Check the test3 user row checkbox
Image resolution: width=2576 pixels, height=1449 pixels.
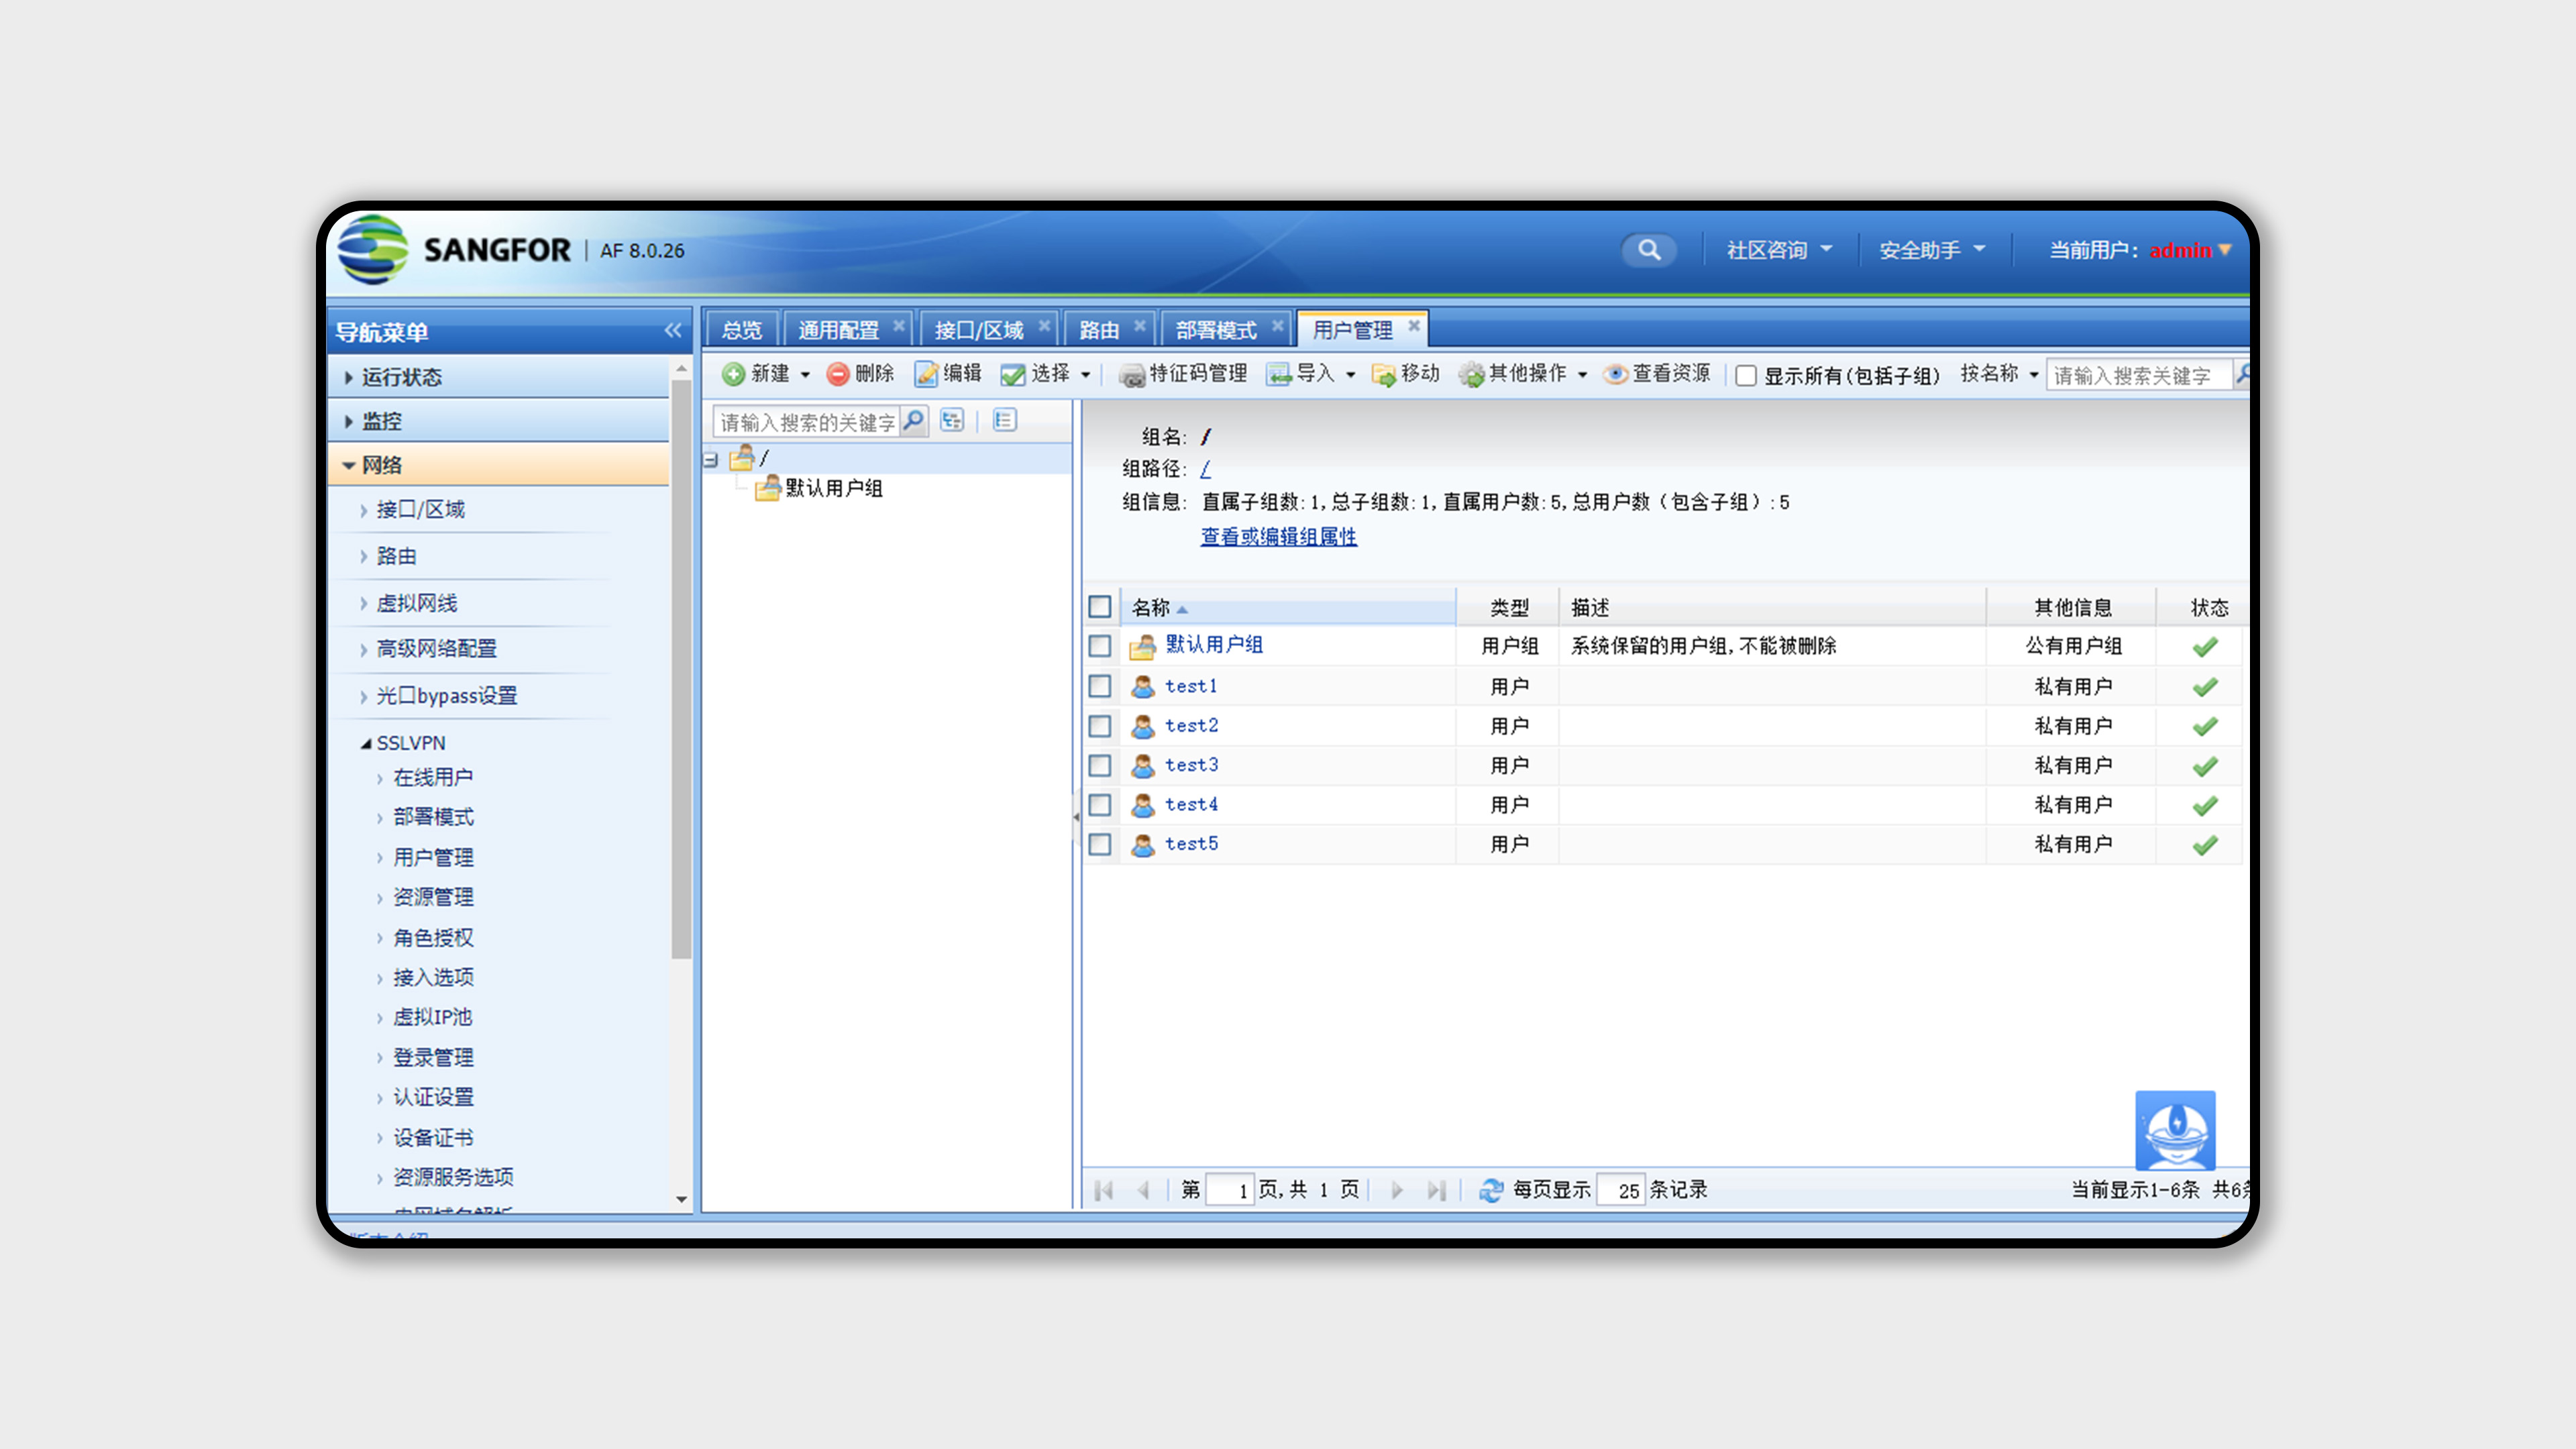click(x=1100, y=766)
